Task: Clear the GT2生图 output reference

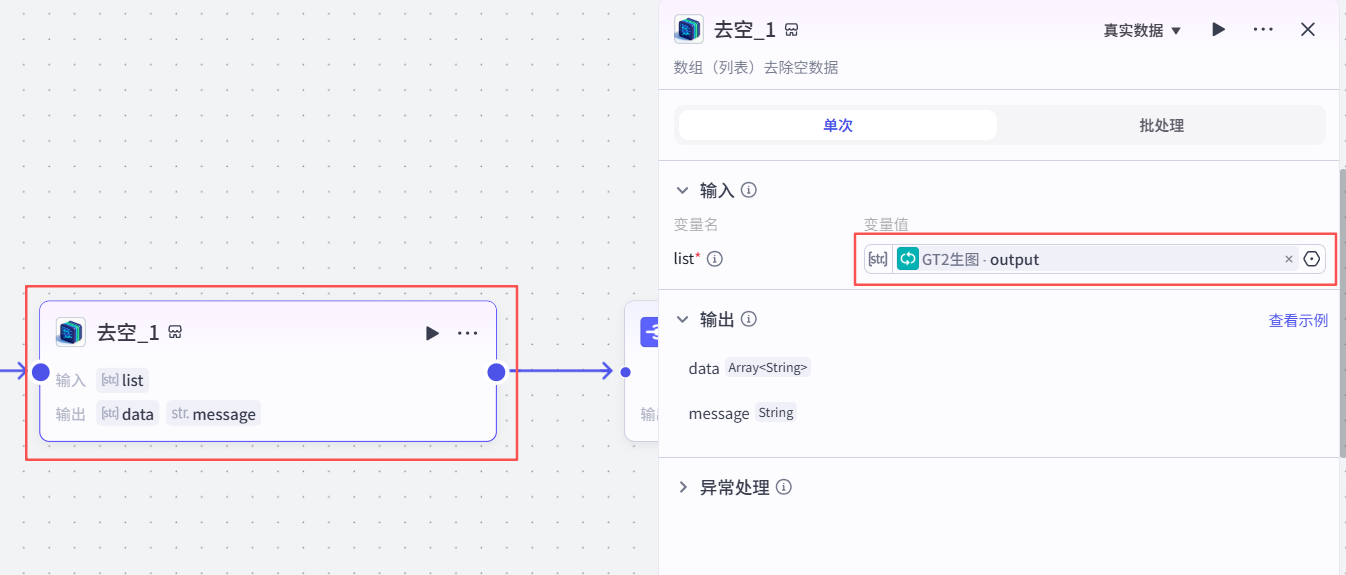Action: pyautogui.click(x=1289, y=259)
